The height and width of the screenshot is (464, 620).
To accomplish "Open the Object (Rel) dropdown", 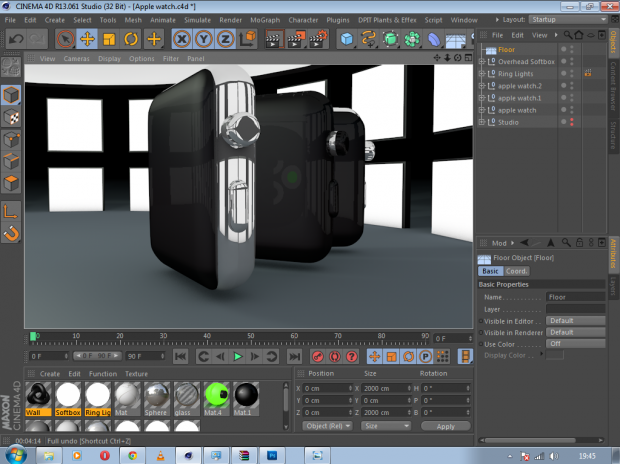I will click(x=327, y=426).
